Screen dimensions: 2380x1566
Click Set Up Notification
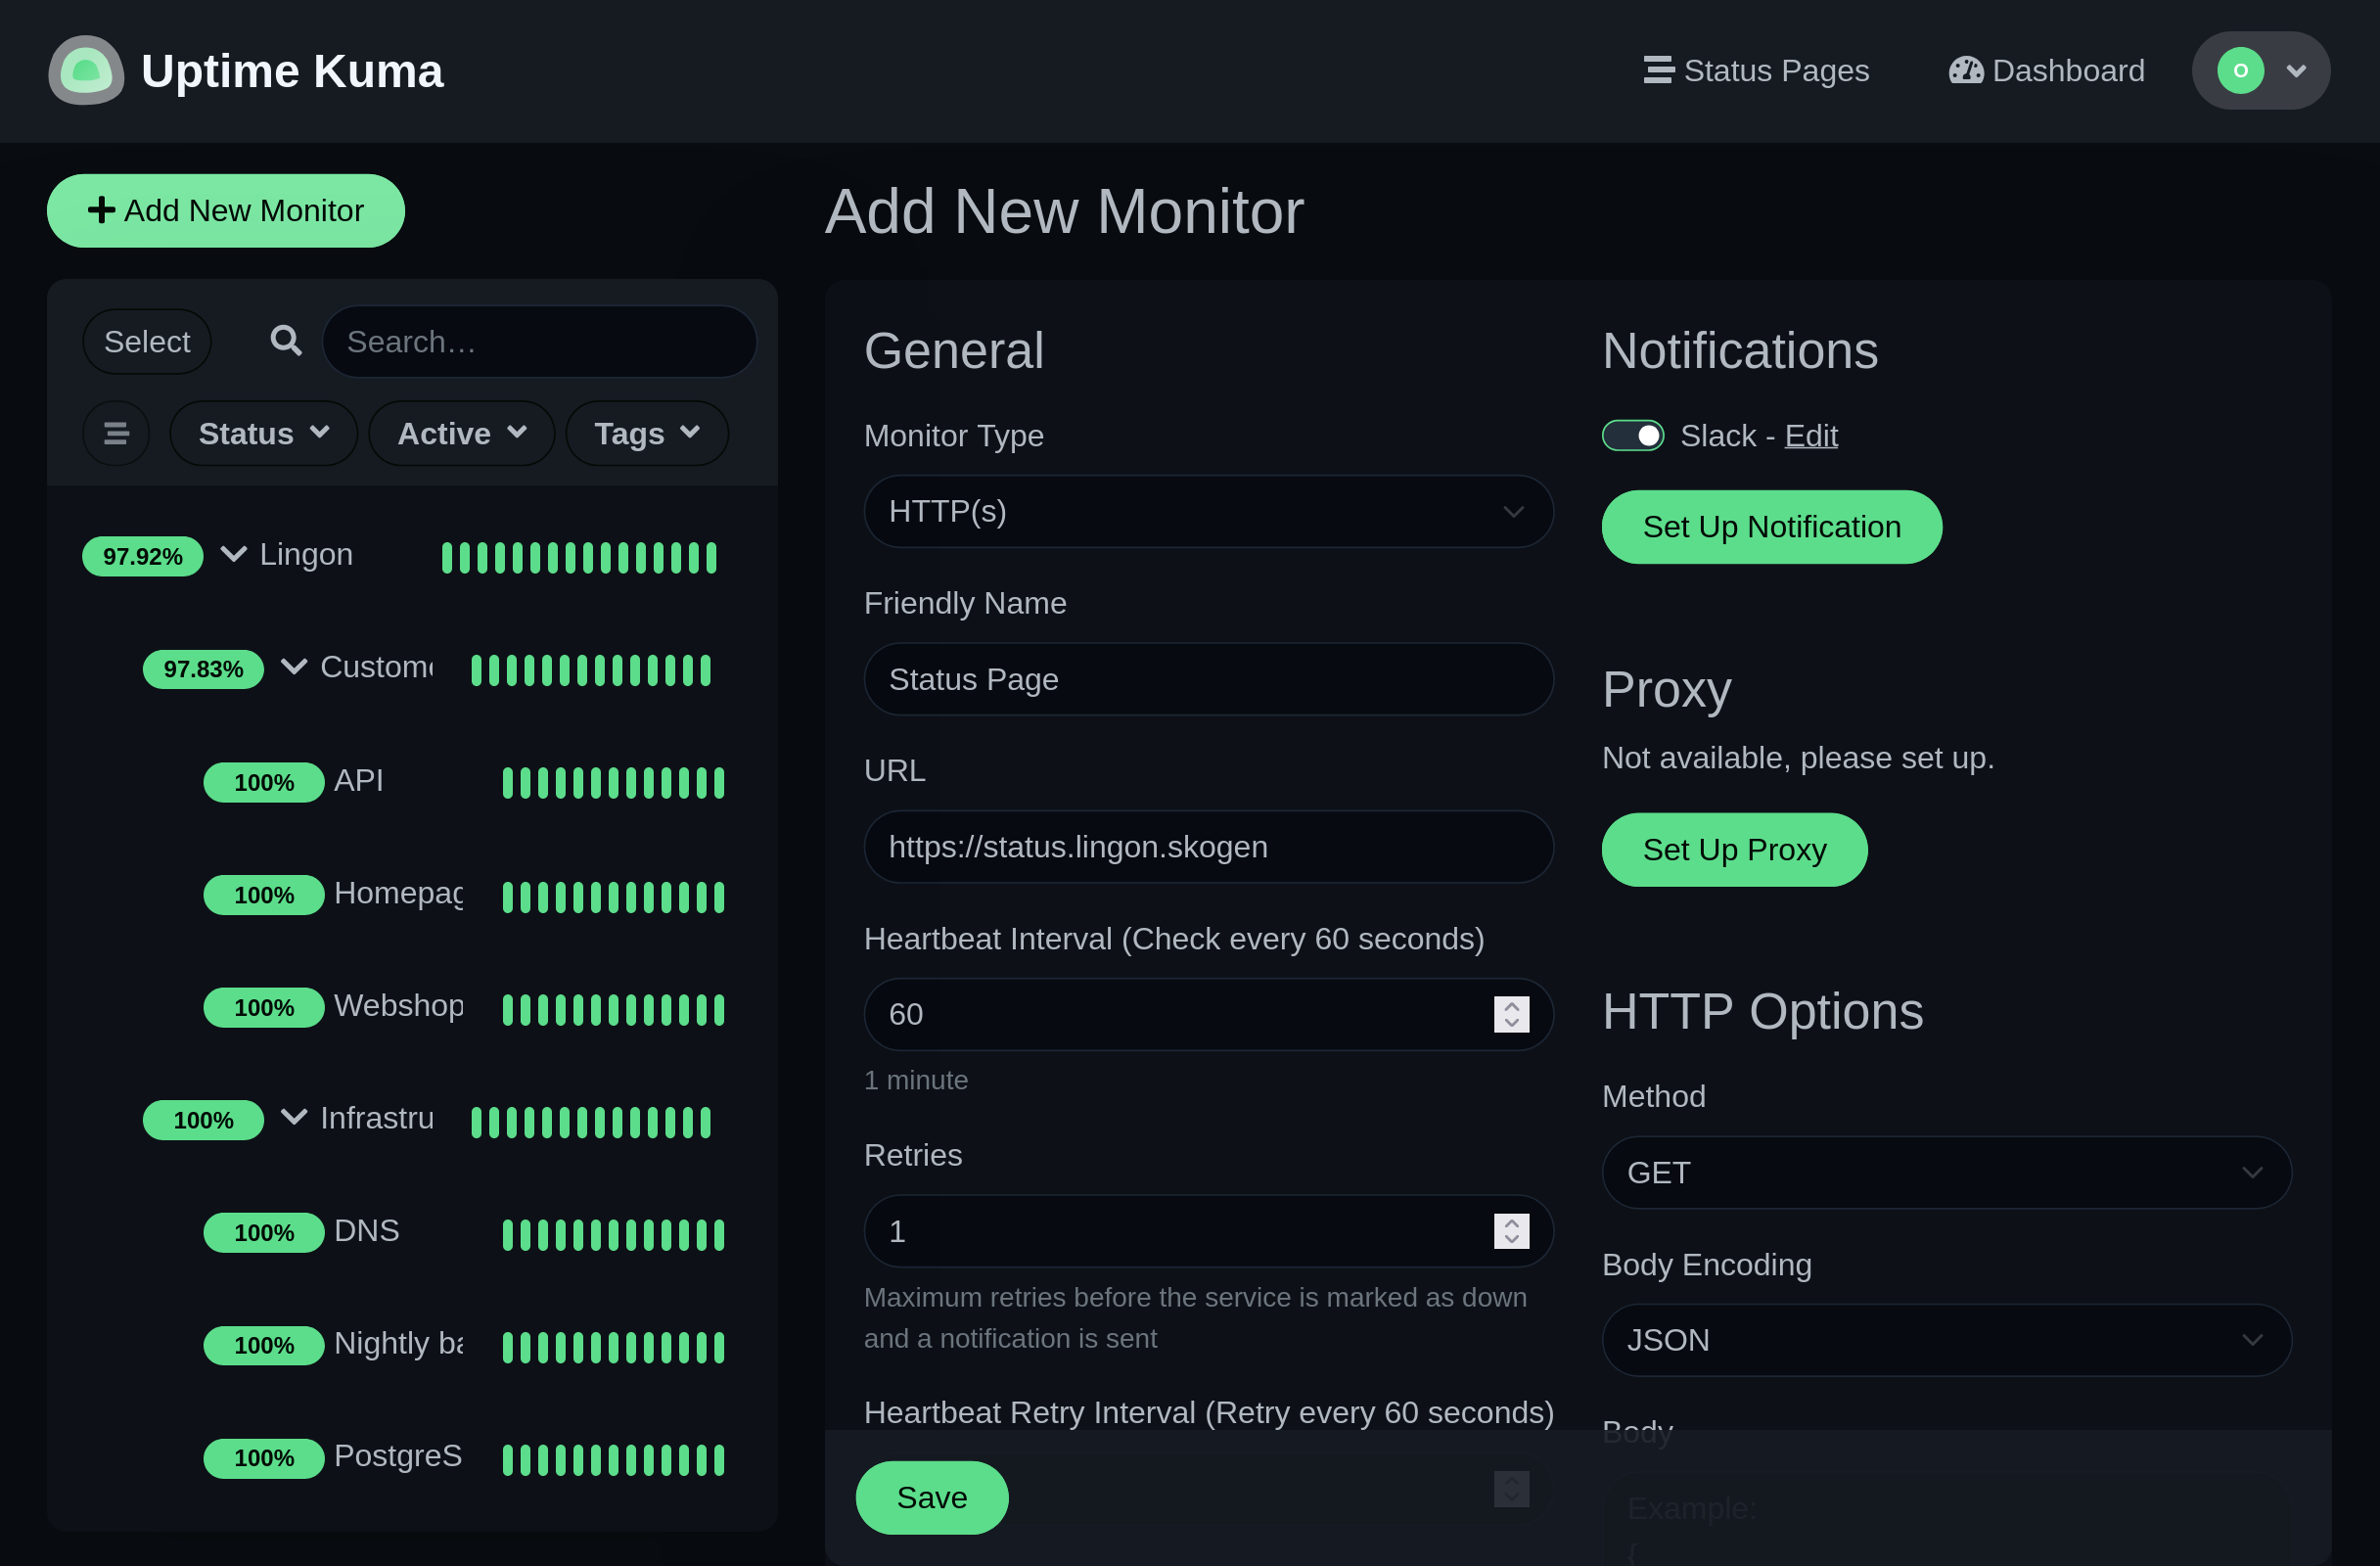pyautogui.click(x=1771, y=527)
